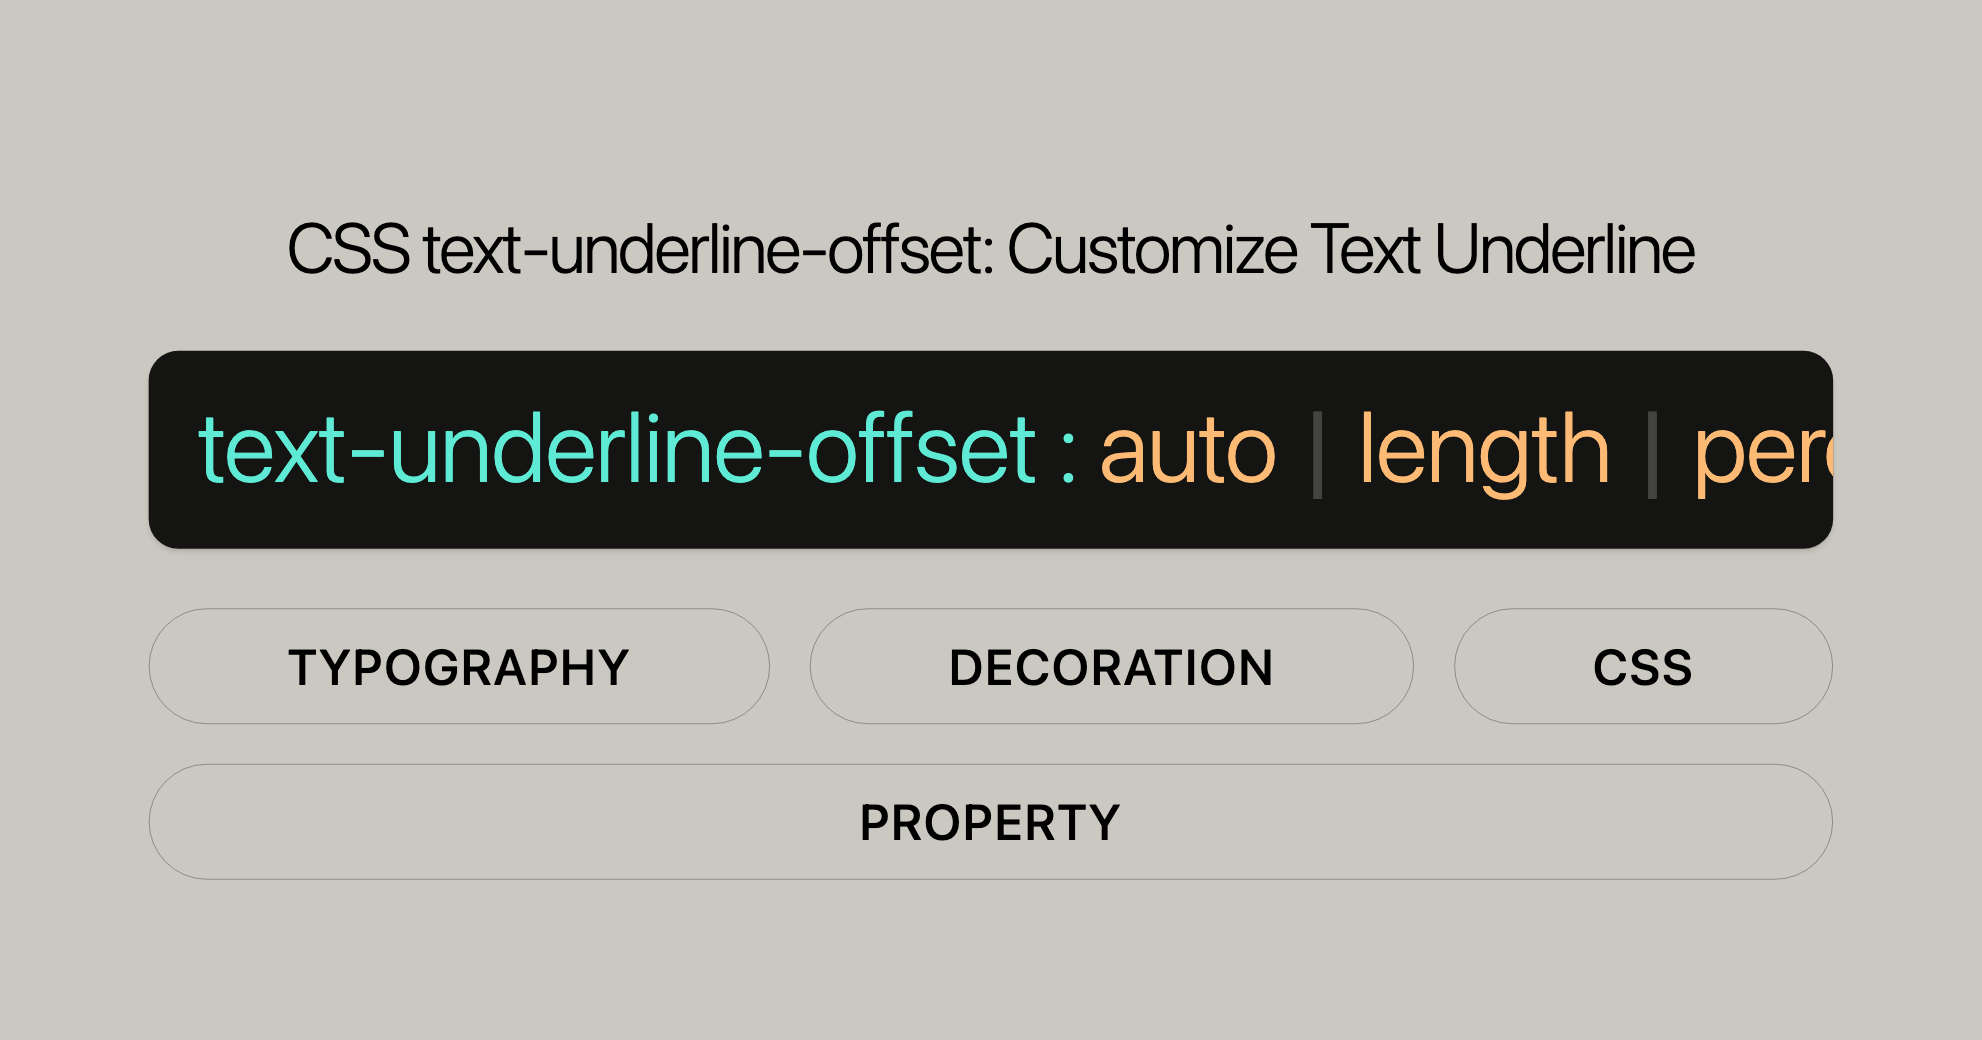Screen dimensions: 1982x1040
Task: Click the word underline in the code block
Action: 576,451
